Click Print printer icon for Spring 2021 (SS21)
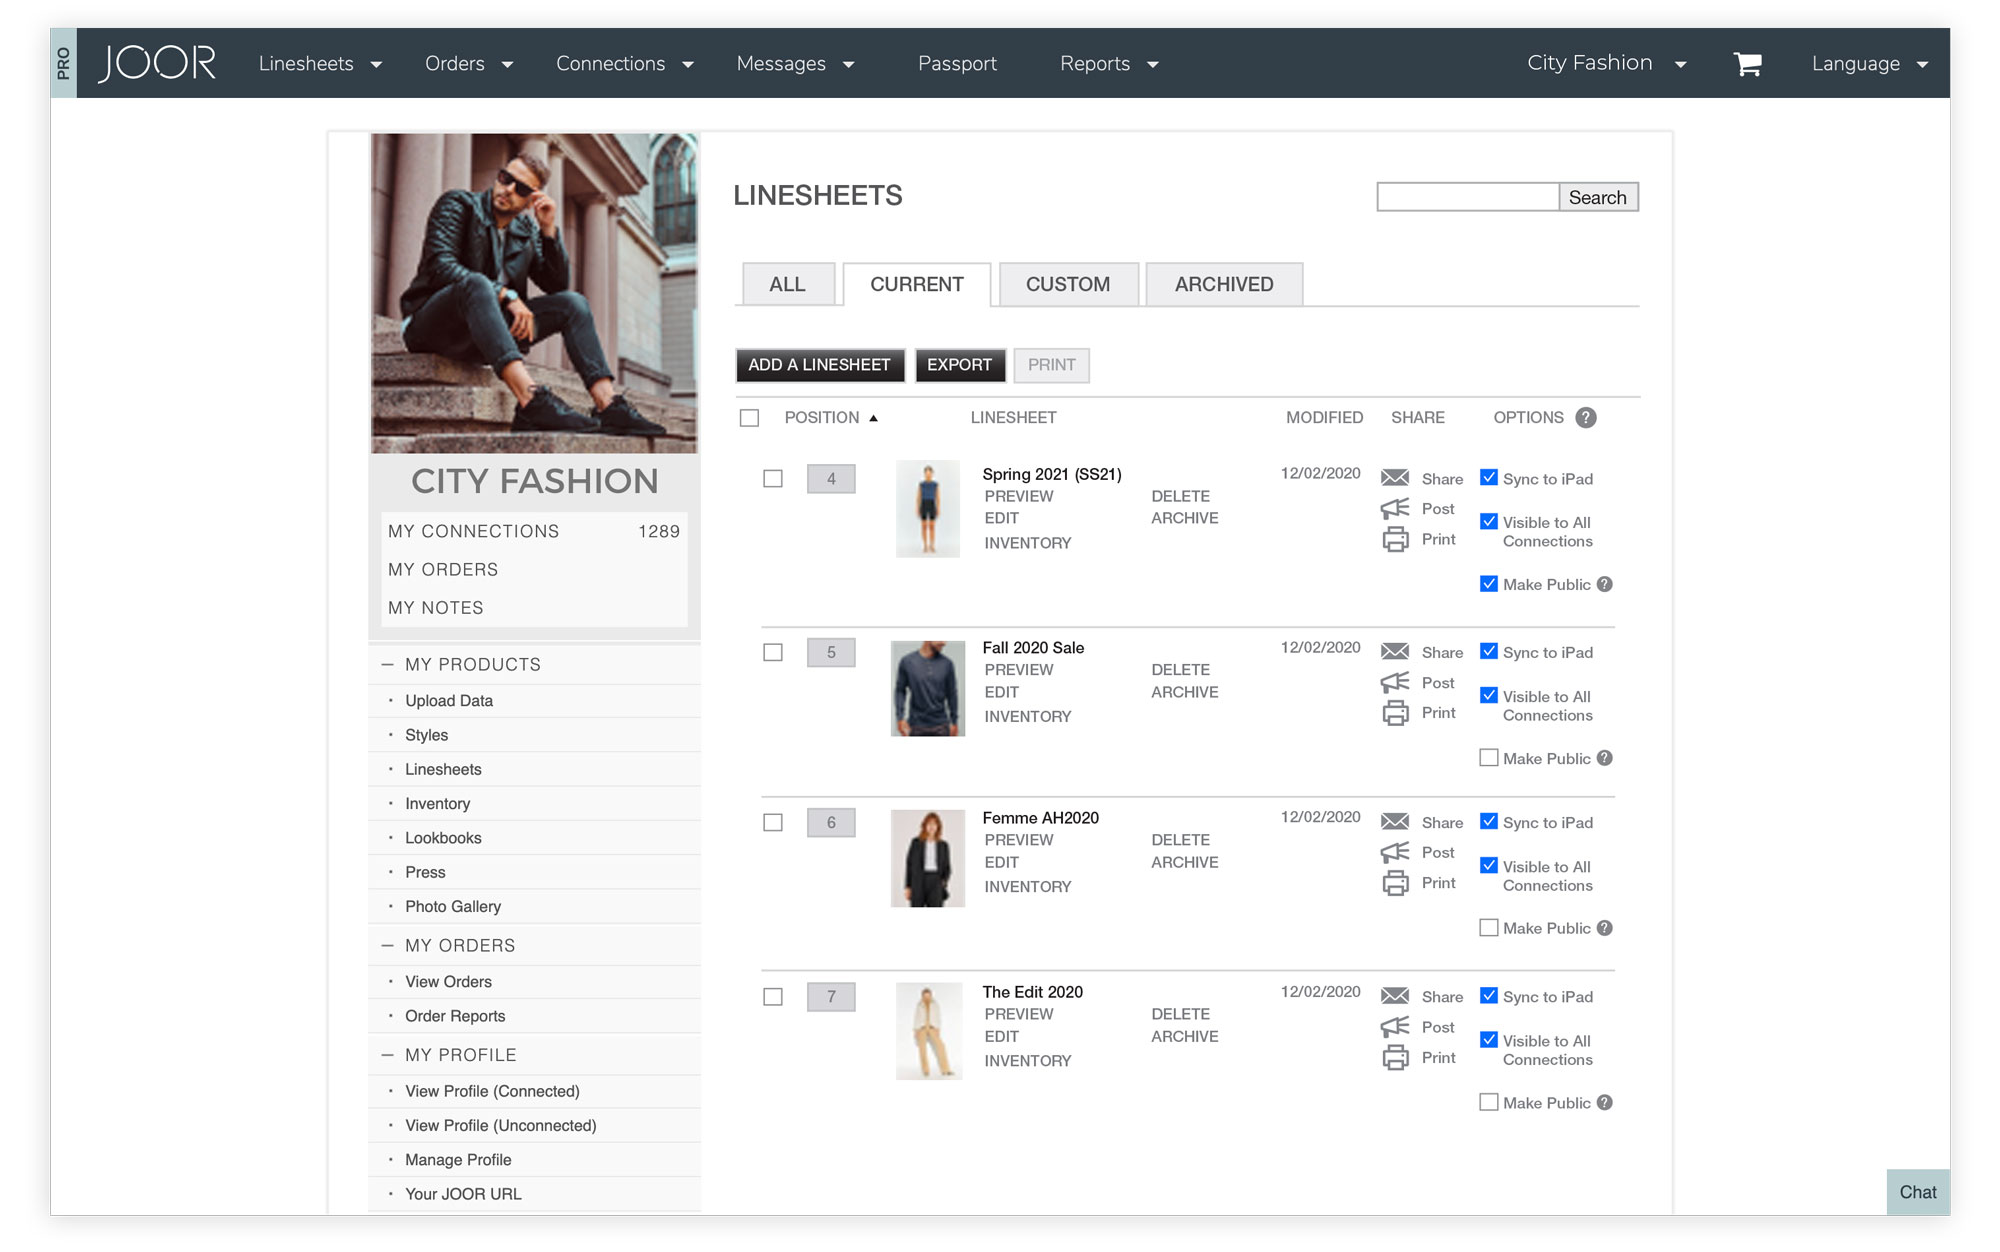Screen dimensions: 2000x1252 tap(1395, 539)
